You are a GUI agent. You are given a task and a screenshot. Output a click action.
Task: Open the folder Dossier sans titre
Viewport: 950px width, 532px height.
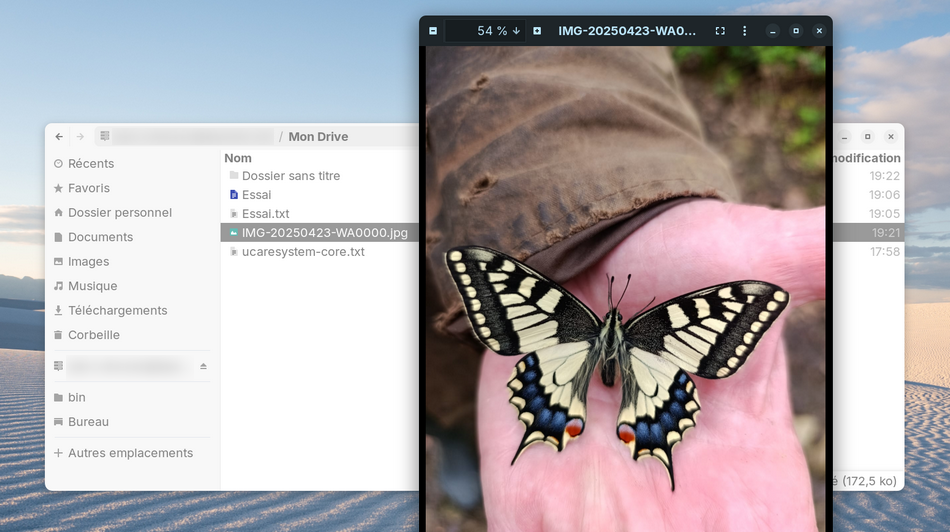(290, 176)
